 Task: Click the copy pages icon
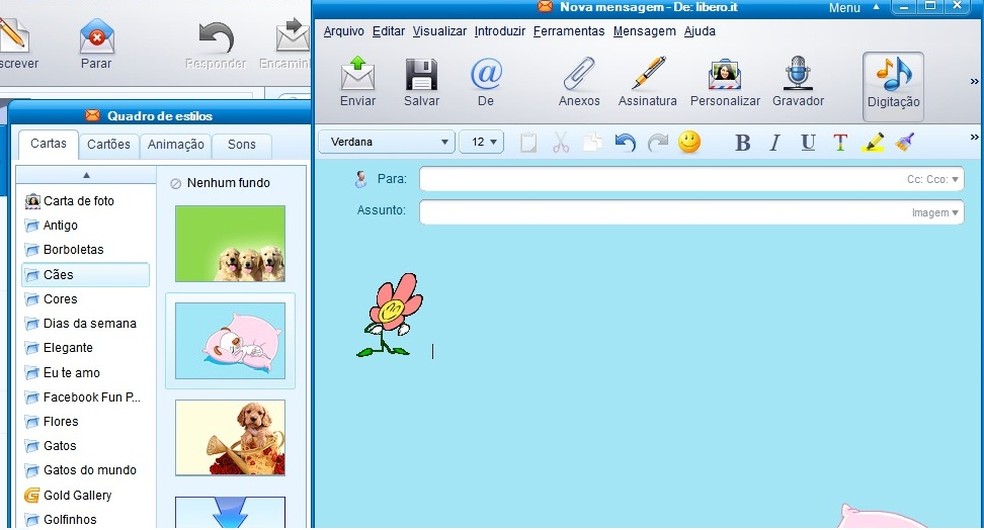tap(592, 142)
